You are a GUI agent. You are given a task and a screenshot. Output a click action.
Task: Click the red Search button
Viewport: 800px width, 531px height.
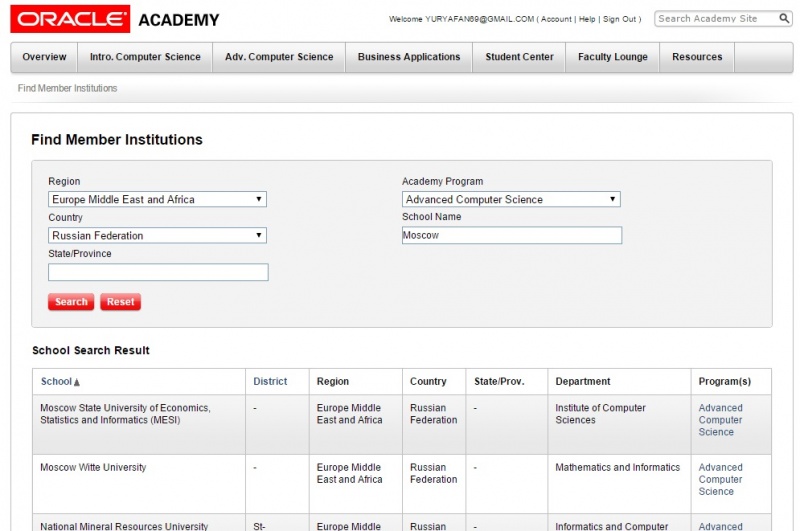coord(71,301)
